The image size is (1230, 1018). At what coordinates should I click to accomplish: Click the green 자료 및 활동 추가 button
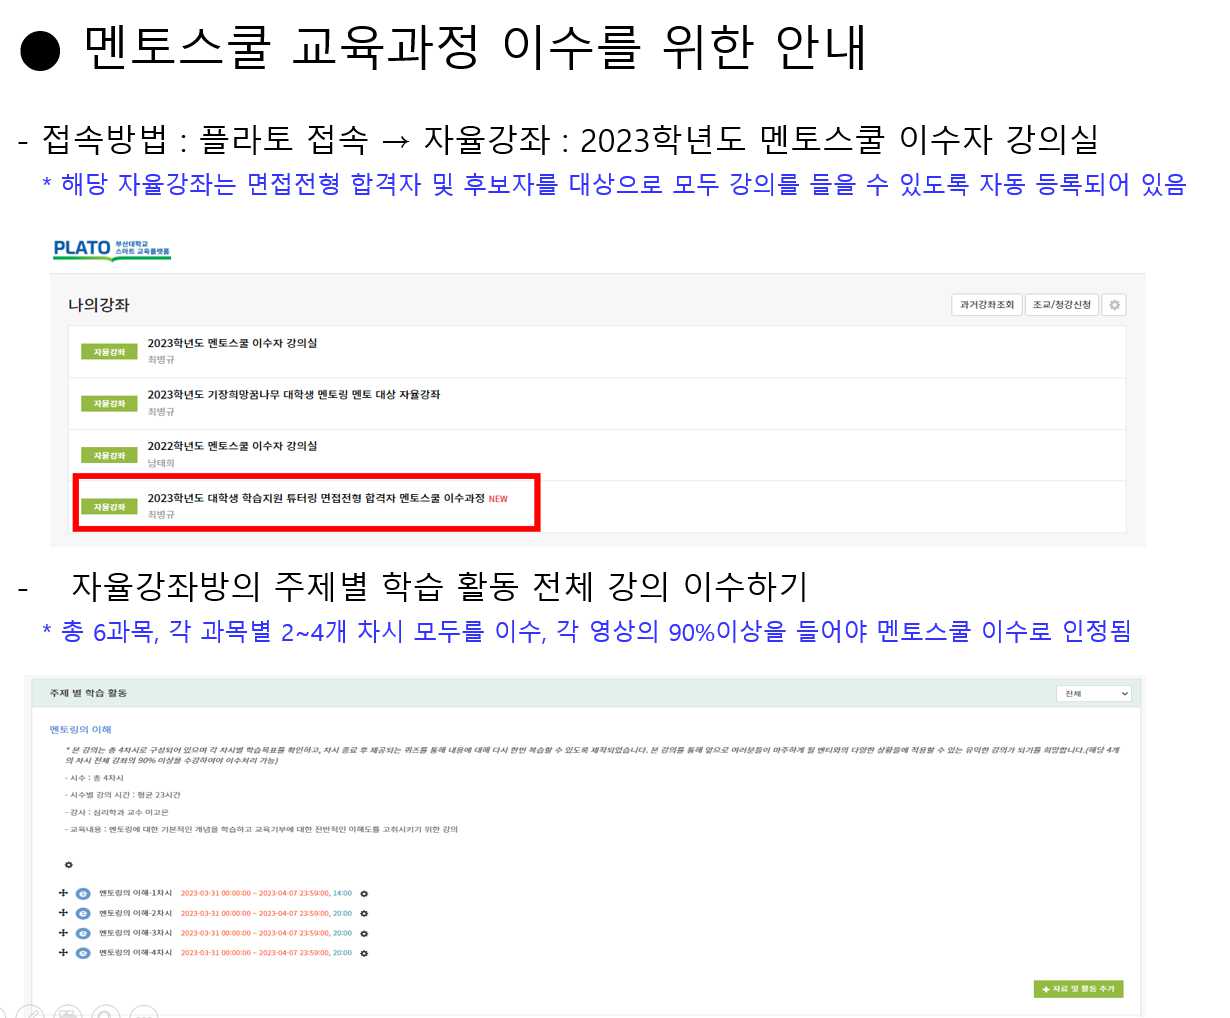point(1078,989)
